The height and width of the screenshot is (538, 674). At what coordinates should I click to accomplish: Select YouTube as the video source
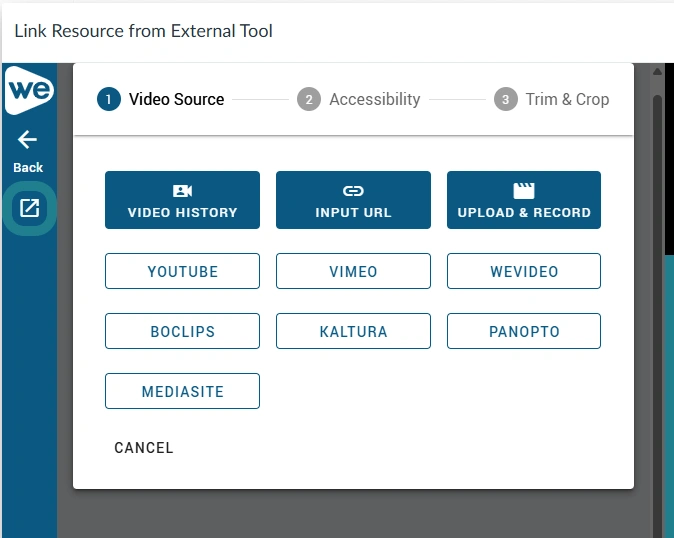[x=182, y=271]
